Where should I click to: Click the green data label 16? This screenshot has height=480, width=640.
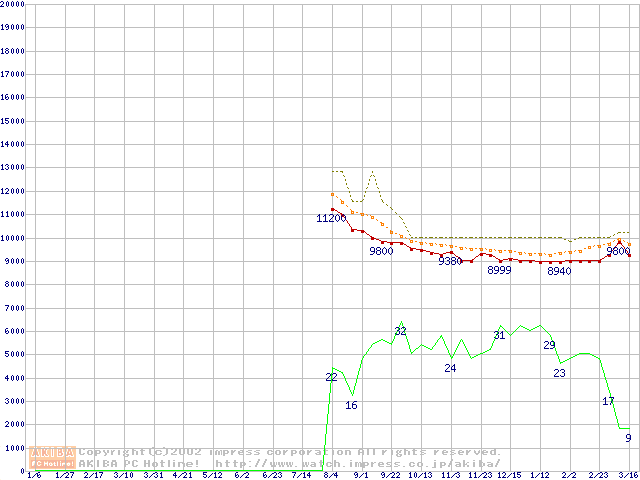[x=351, y=405]
